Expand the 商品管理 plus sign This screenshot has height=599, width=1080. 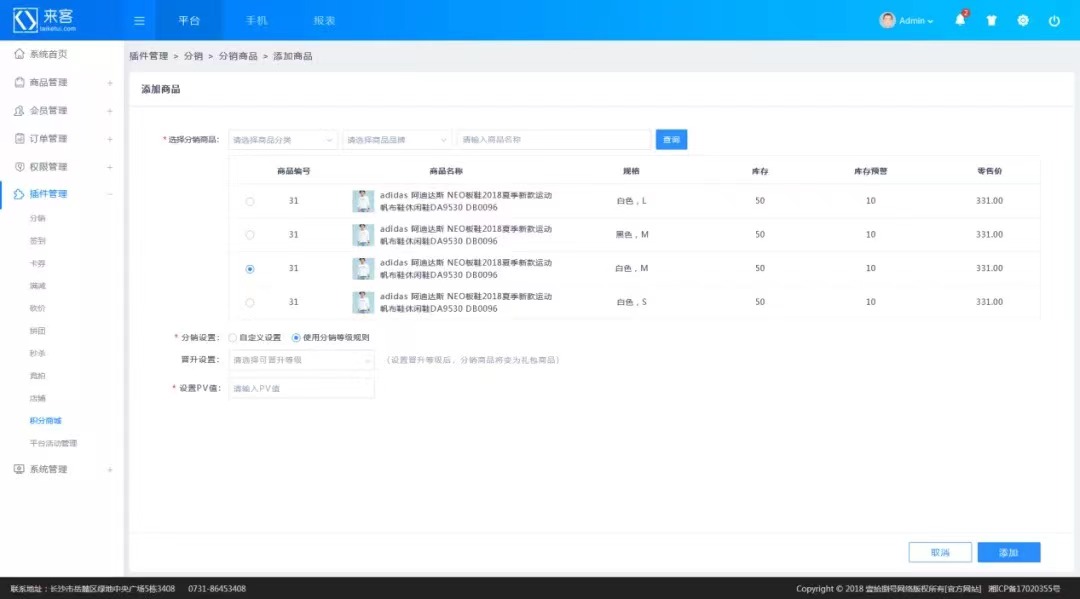pos(110,83)
